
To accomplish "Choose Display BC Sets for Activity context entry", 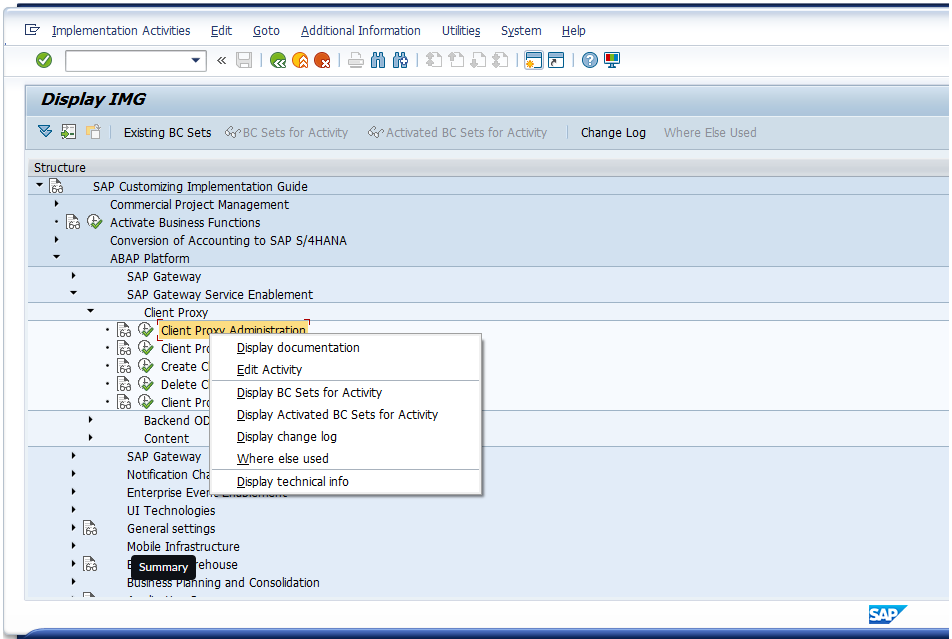I will pyautogui.click(x=346, y=392).
